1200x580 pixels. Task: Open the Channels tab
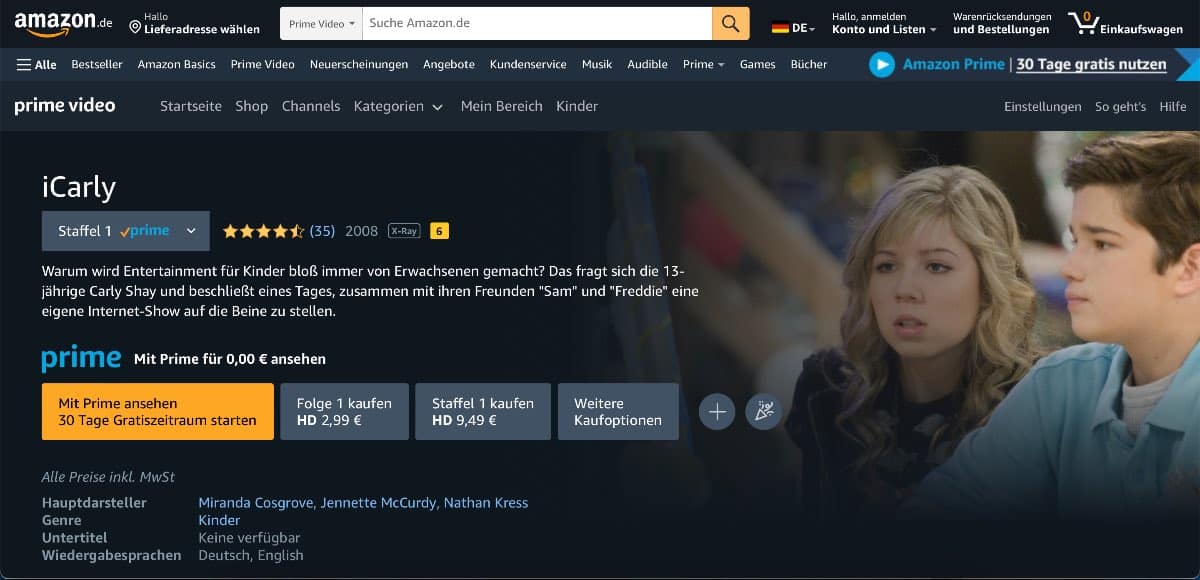tap(311, 106)
